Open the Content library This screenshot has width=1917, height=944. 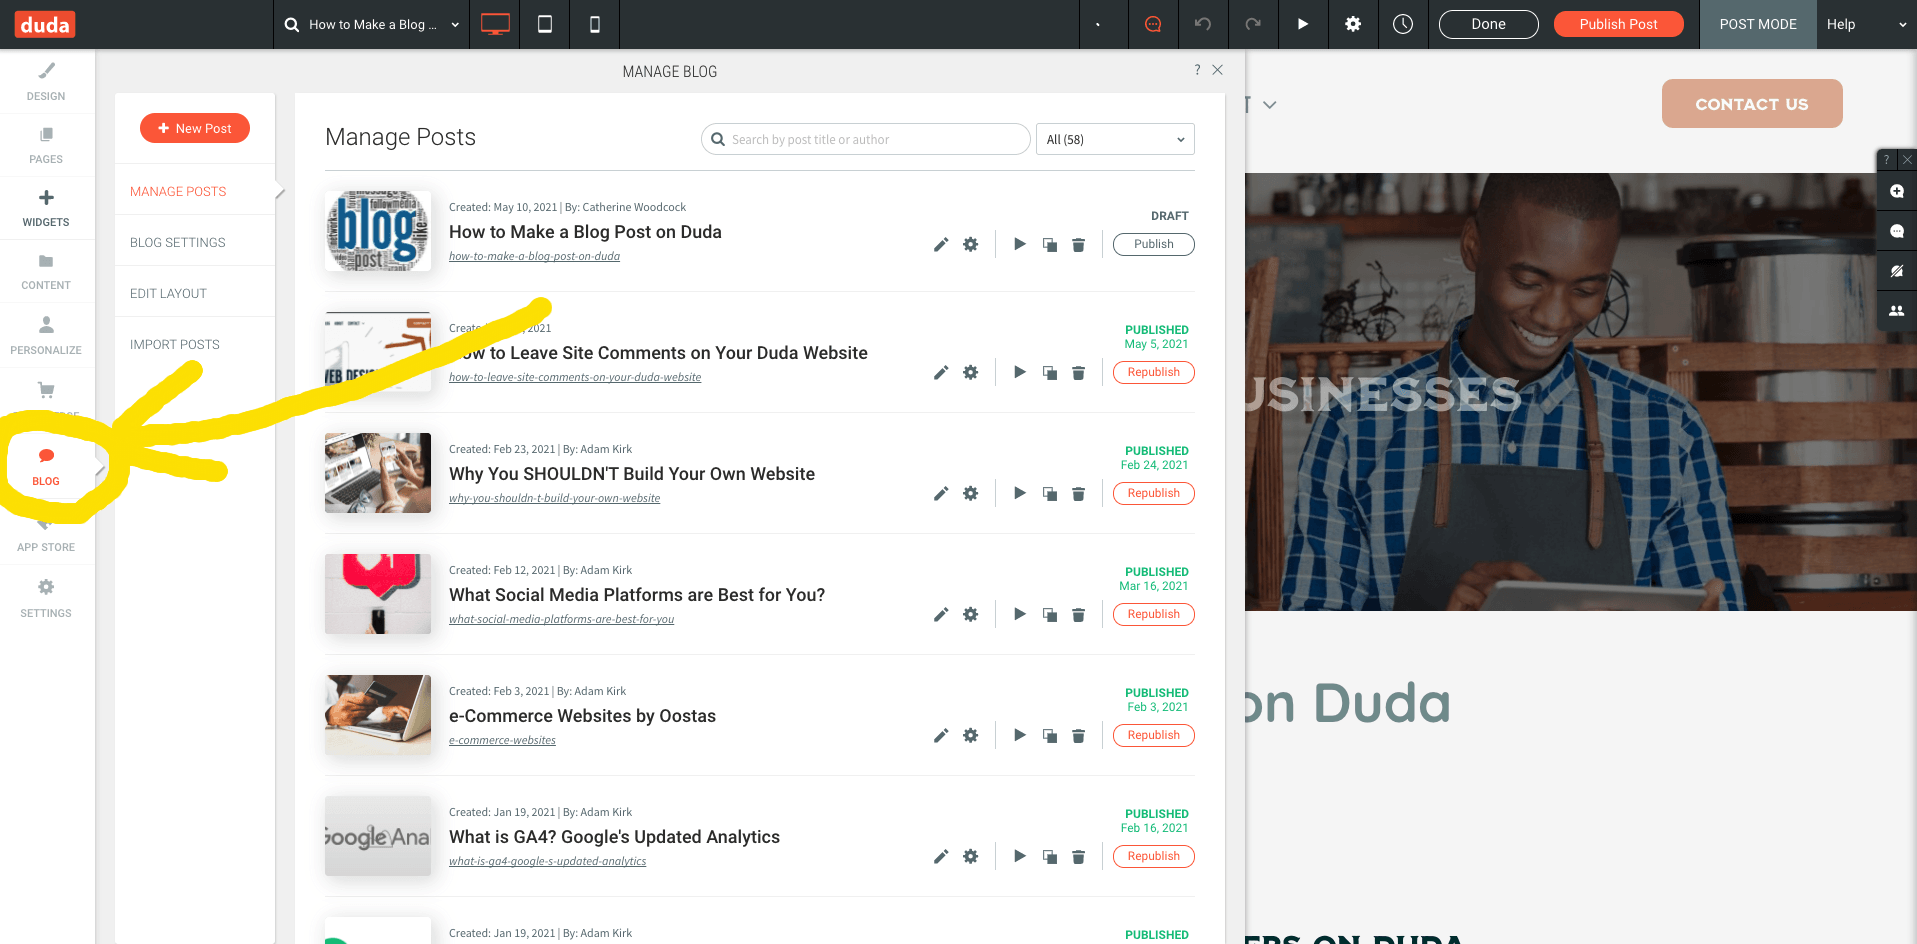point(46,271)
